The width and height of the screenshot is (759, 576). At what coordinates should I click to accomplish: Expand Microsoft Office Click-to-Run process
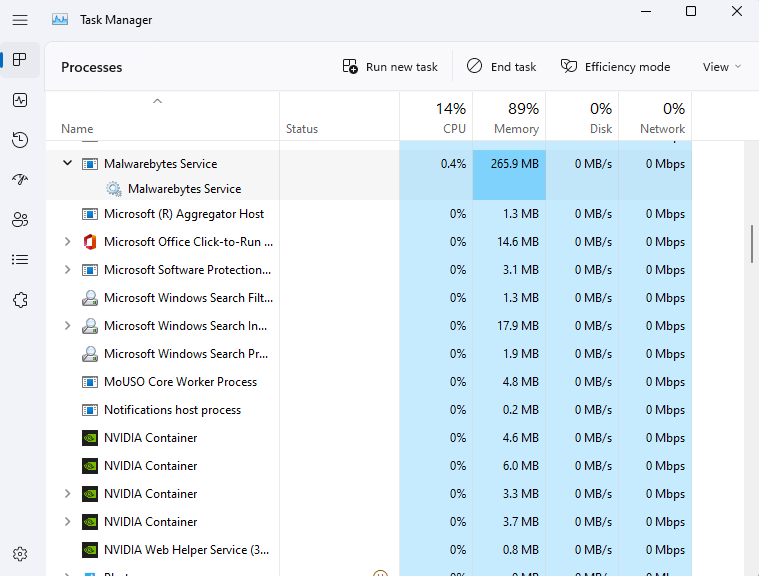[67, 242]
